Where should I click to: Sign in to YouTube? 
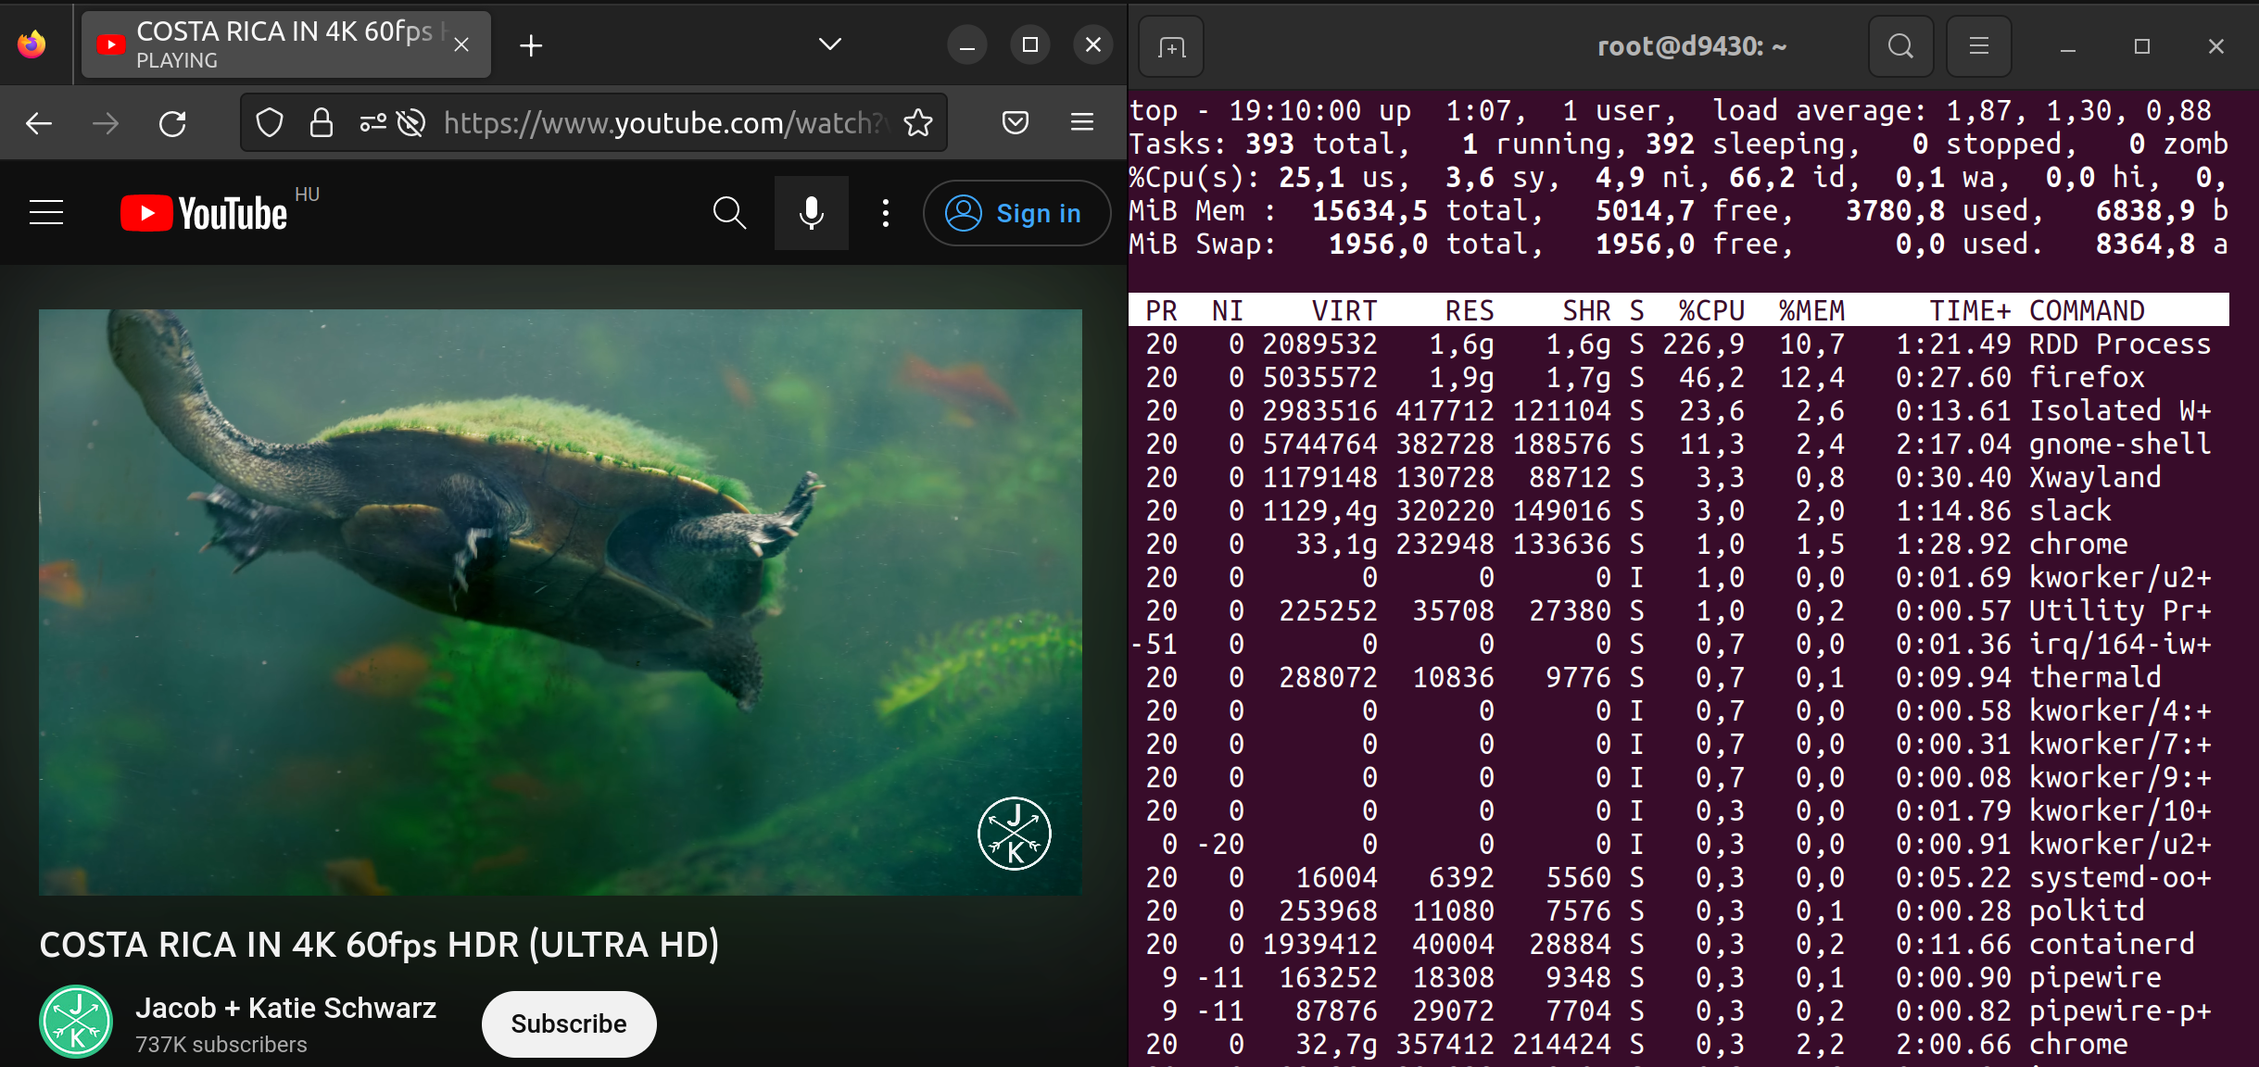click(x=1016, y=213)
